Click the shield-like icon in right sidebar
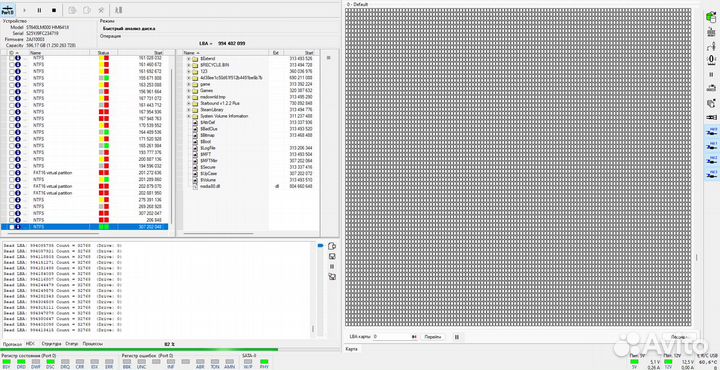Viewport: 720px width, 370px height. [x=711, y=103]
